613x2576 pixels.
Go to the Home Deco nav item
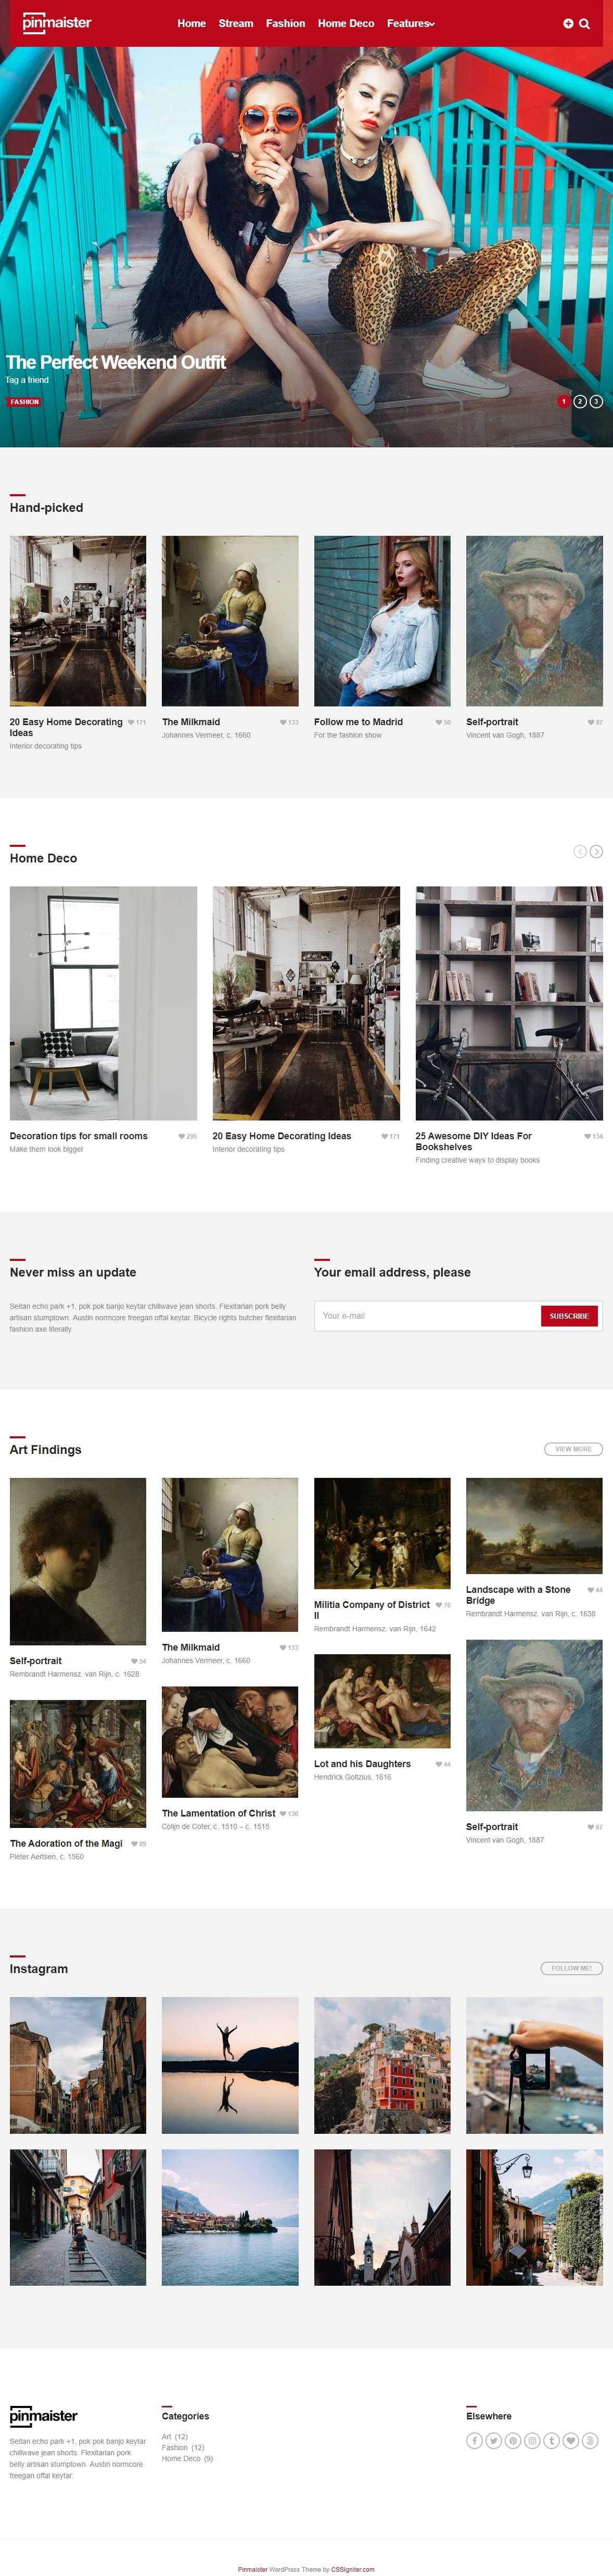(346, 23)
